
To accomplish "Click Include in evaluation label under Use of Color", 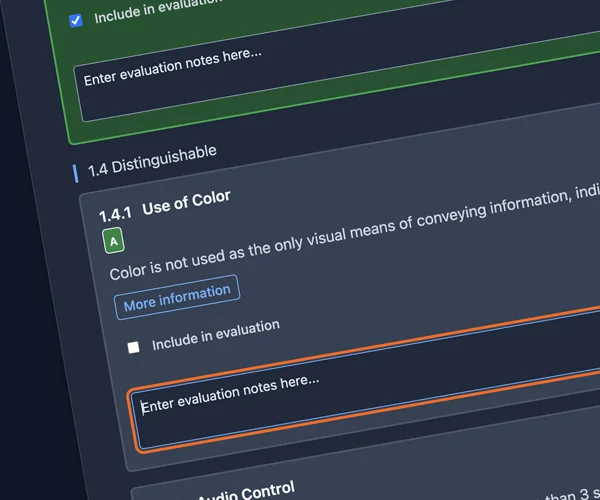I will [x=215, y=335].
